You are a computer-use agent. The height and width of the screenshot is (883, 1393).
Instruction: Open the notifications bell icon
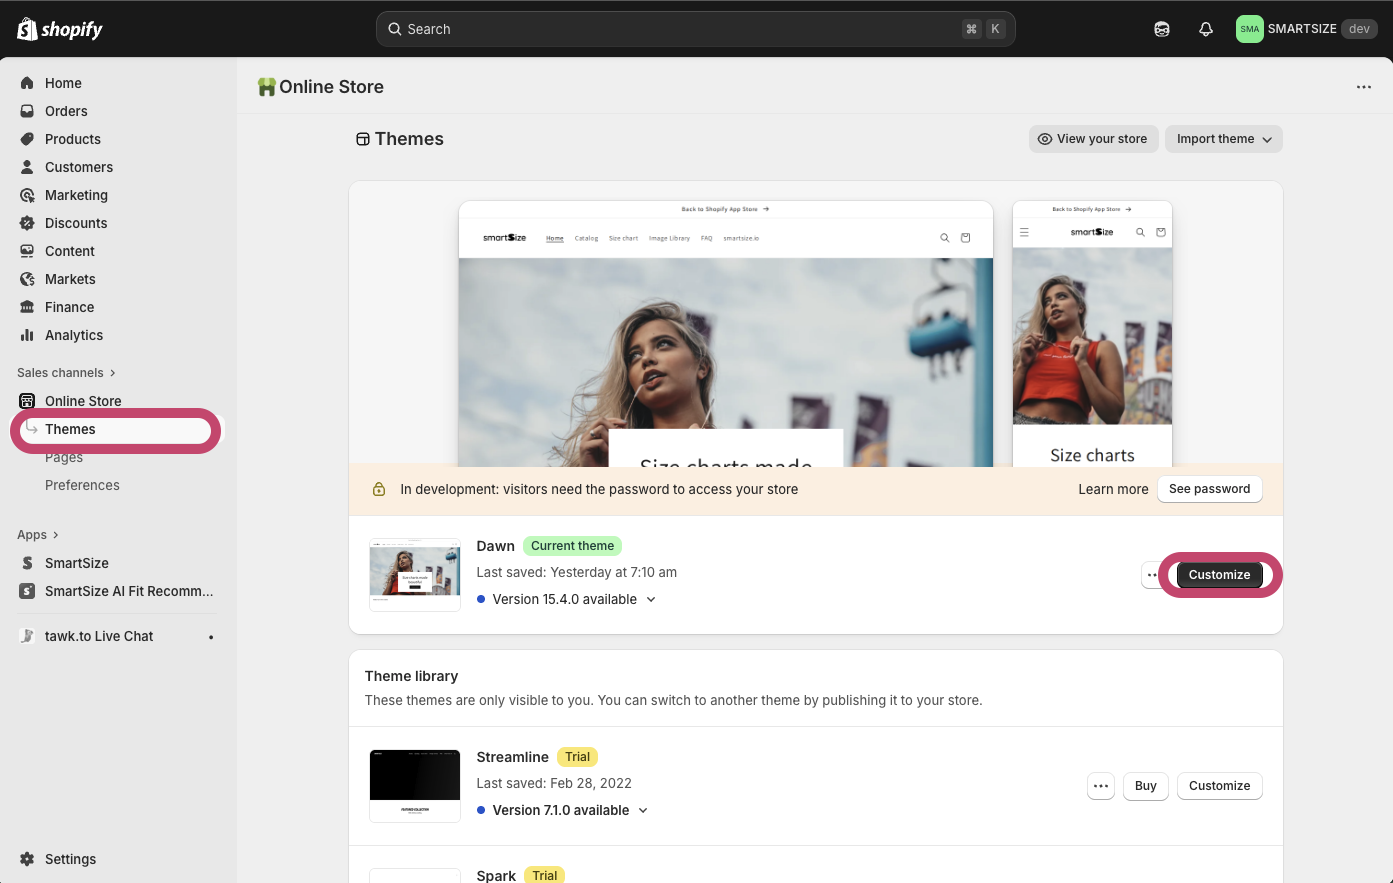[x=1206, y=29]
